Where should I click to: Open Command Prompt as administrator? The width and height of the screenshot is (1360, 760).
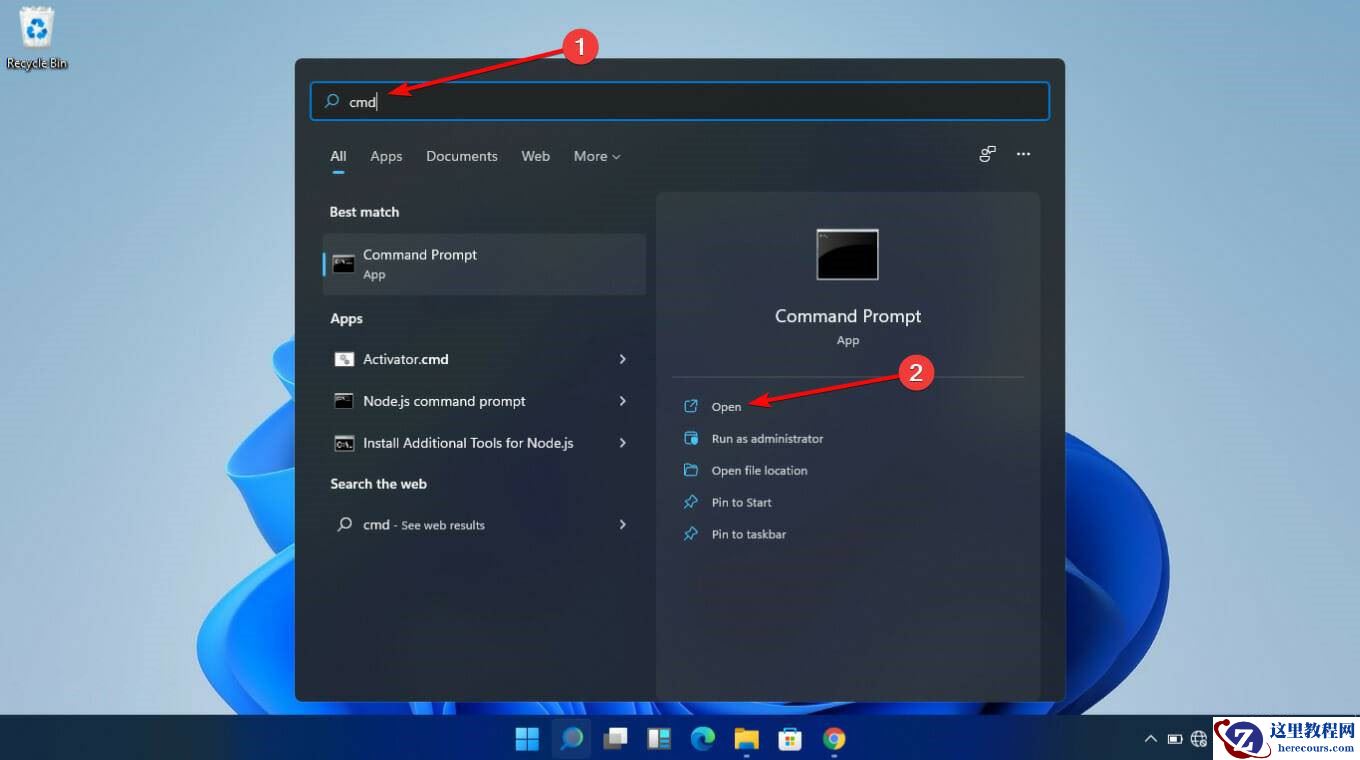(765, 438)
